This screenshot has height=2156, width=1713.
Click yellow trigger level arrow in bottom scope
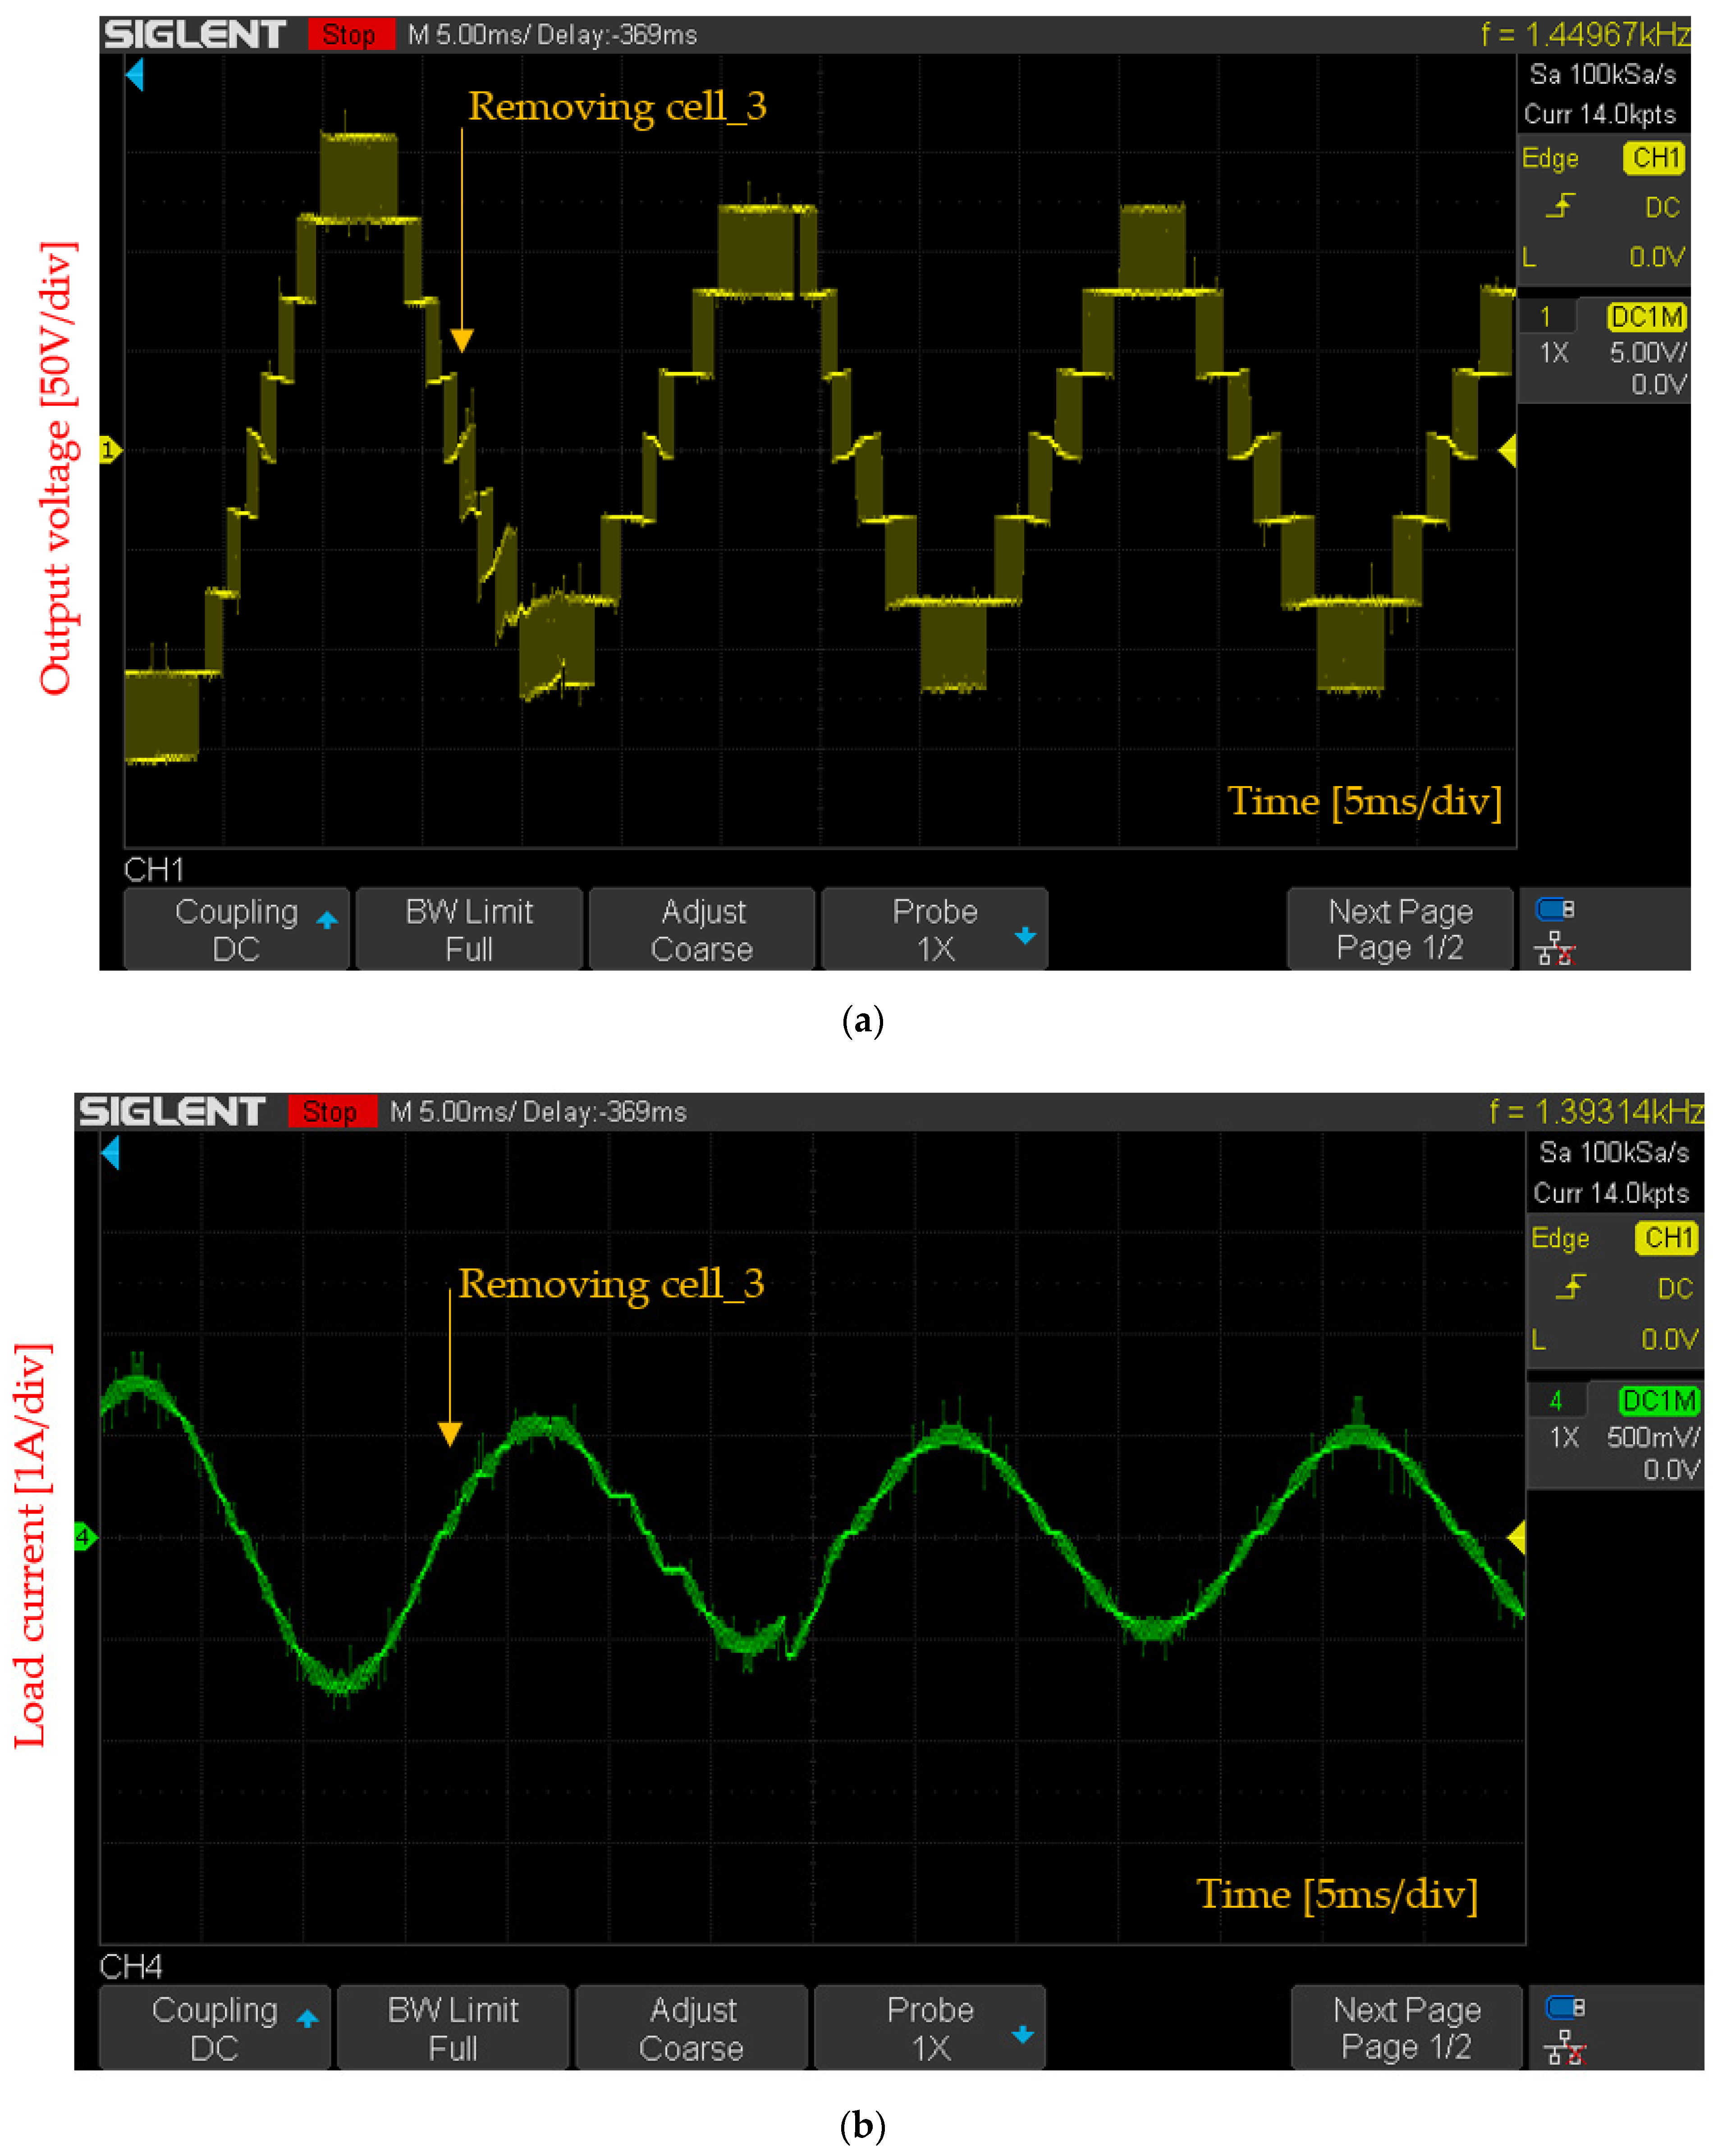pyautogui.click(x=1516, y=1537)
